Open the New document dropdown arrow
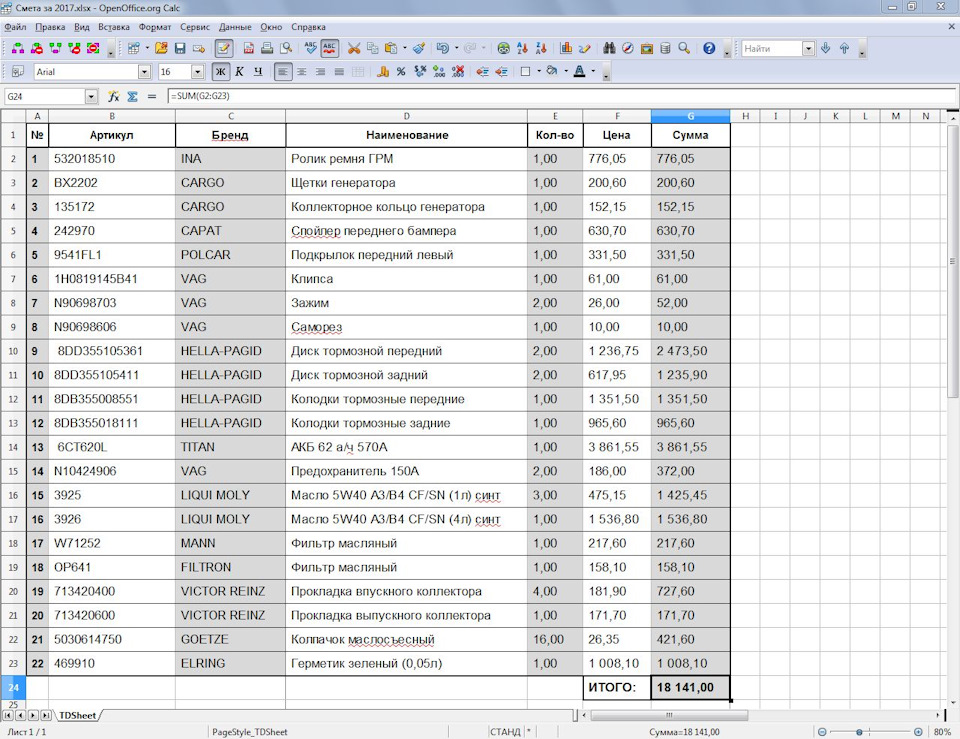This screenshot has height=739, width=960. tap(147, 48)
